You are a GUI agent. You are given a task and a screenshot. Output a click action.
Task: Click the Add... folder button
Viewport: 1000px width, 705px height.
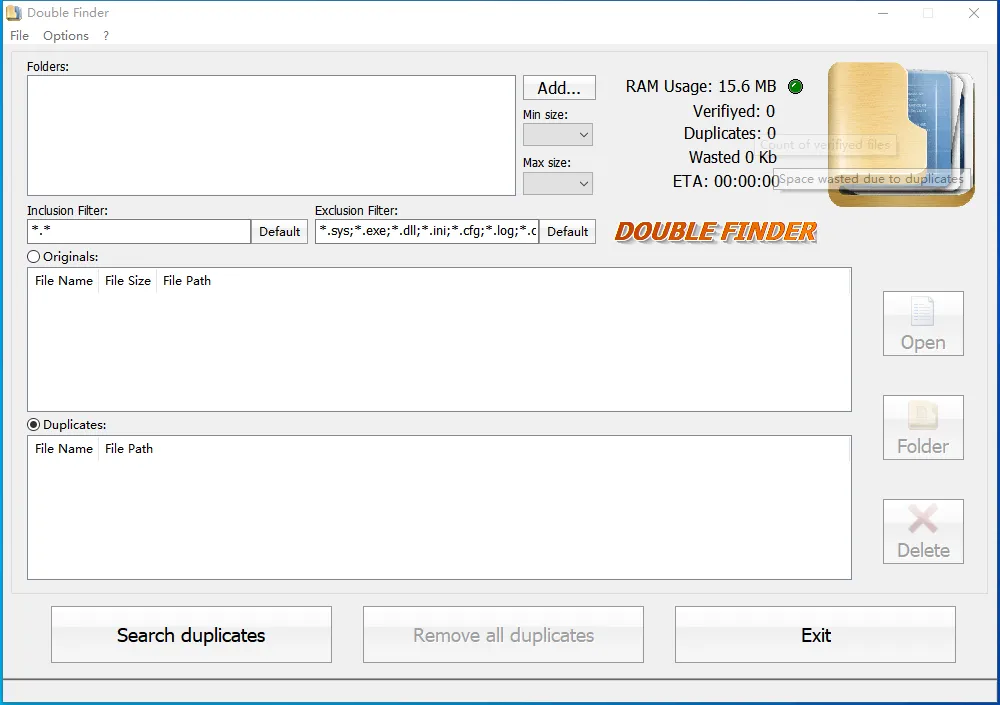tap(559, 87)
